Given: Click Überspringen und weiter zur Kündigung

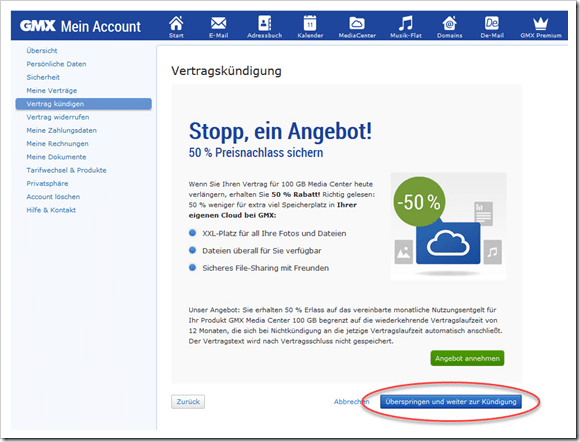Looking at the screenshot, I should click(x=451, y=402).
